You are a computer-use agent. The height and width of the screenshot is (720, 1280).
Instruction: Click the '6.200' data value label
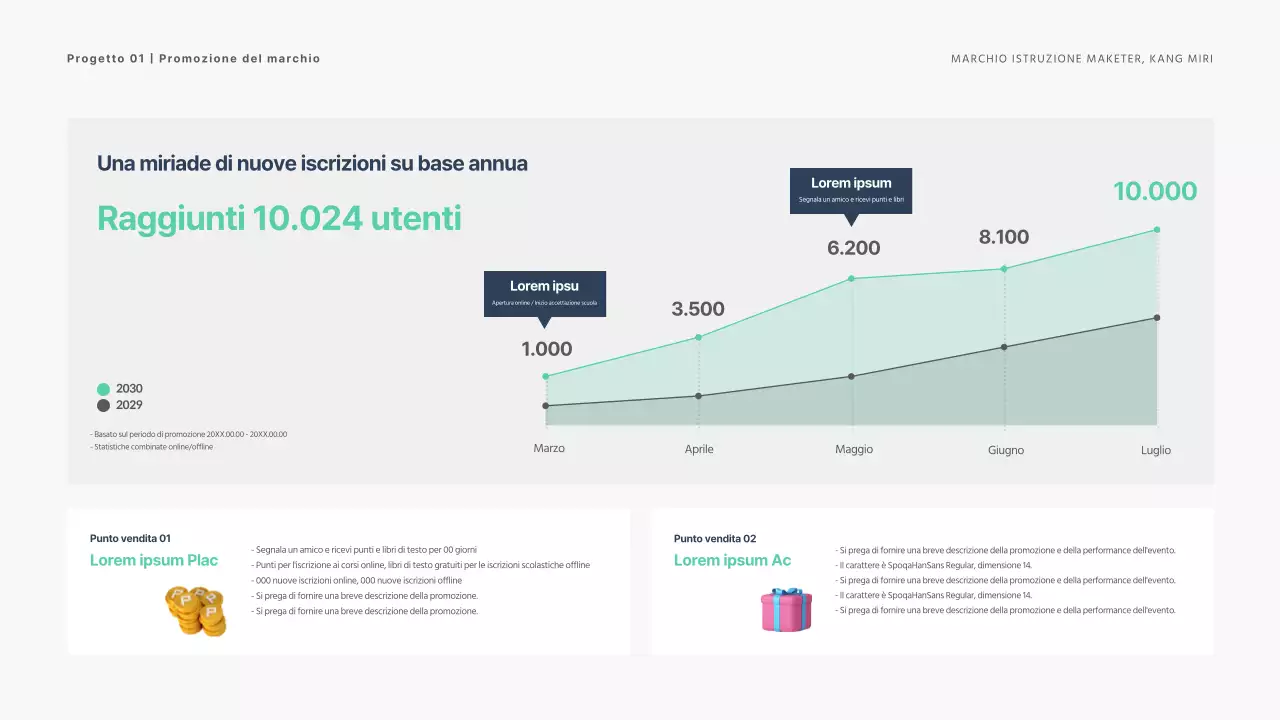click(x=853, y=247)
